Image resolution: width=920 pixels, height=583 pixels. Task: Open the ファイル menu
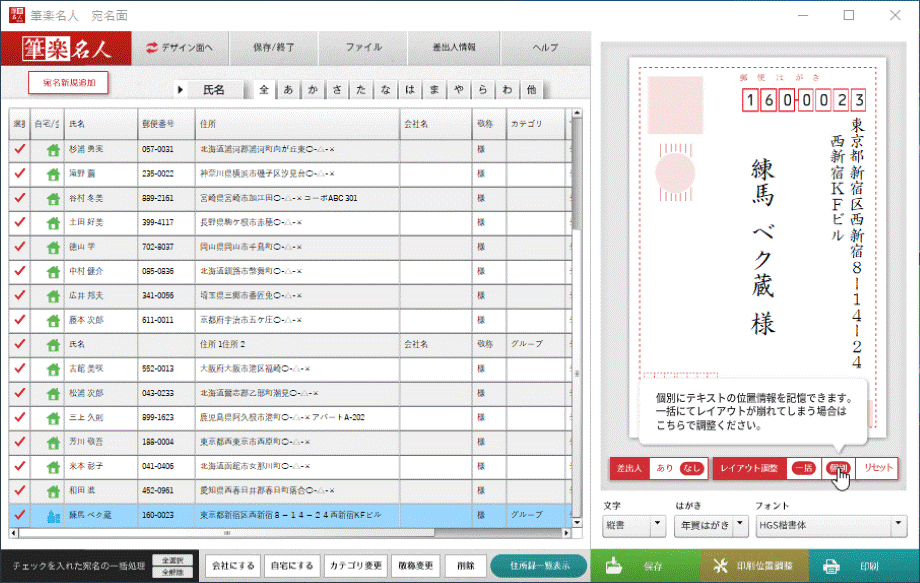click(364, 48)
